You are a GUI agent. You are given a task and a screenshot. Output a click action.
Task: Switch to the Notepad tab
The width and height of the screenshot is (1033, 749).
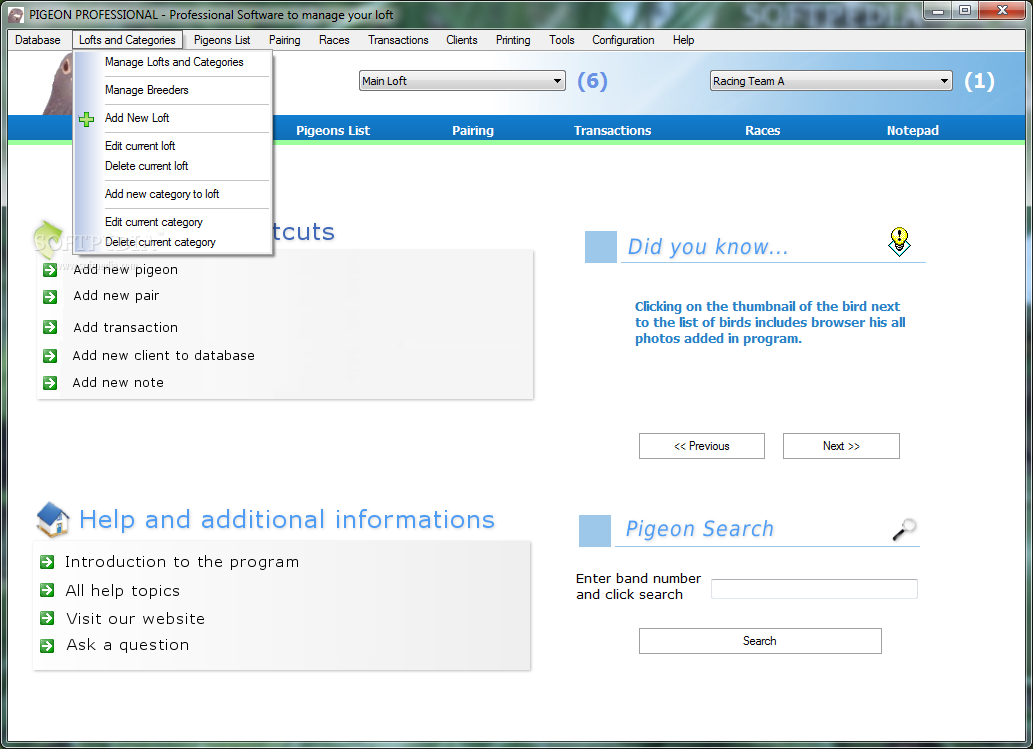(x=912, y=130)
